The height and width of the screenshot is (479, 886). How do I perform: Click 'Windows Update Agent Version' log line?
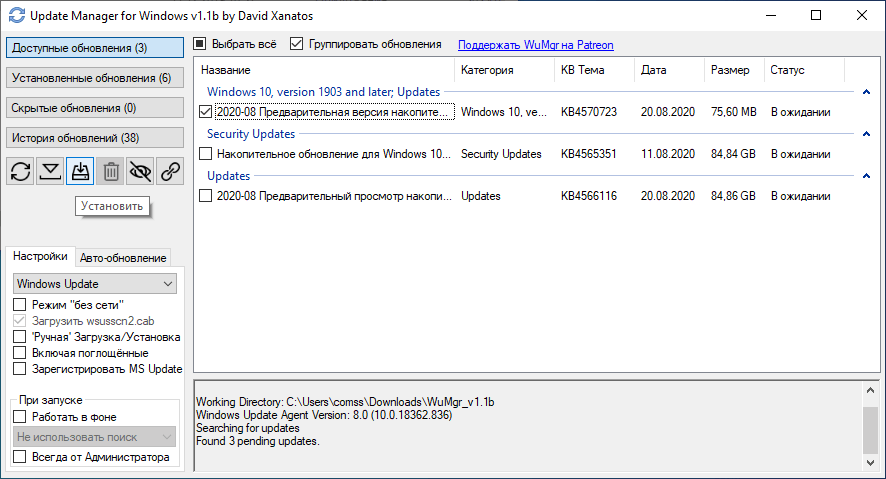[324, 415]
